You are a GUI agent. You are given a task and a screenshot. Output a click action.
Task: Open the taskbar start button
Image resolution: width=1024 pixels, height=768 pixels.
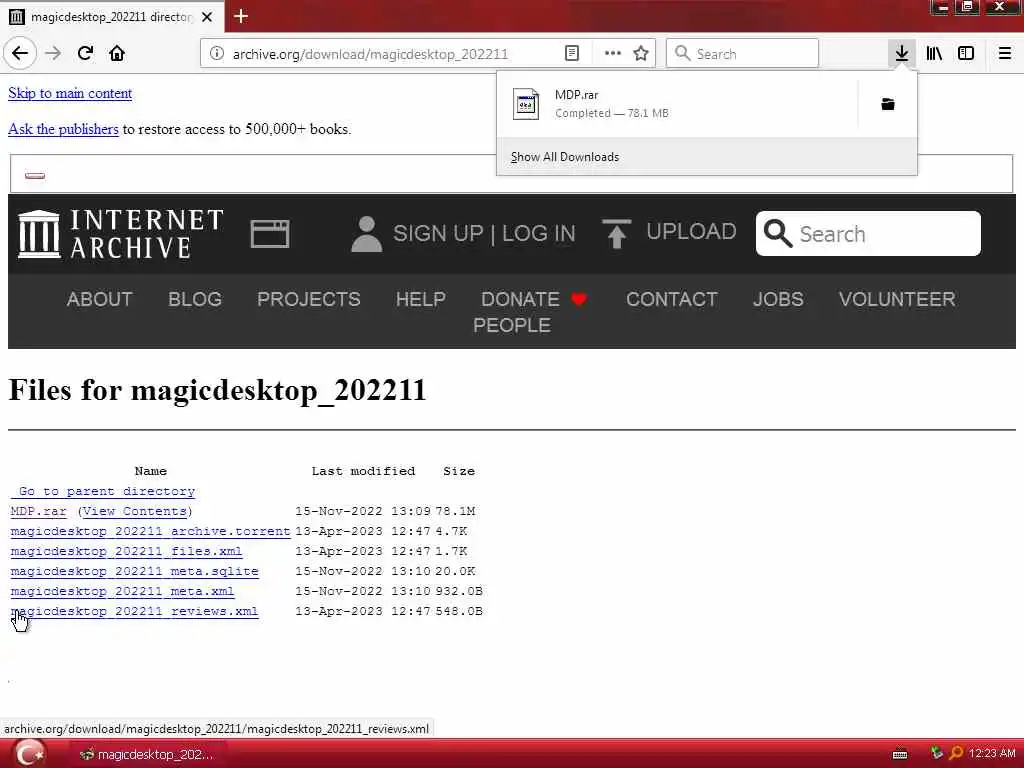[29, 753]
